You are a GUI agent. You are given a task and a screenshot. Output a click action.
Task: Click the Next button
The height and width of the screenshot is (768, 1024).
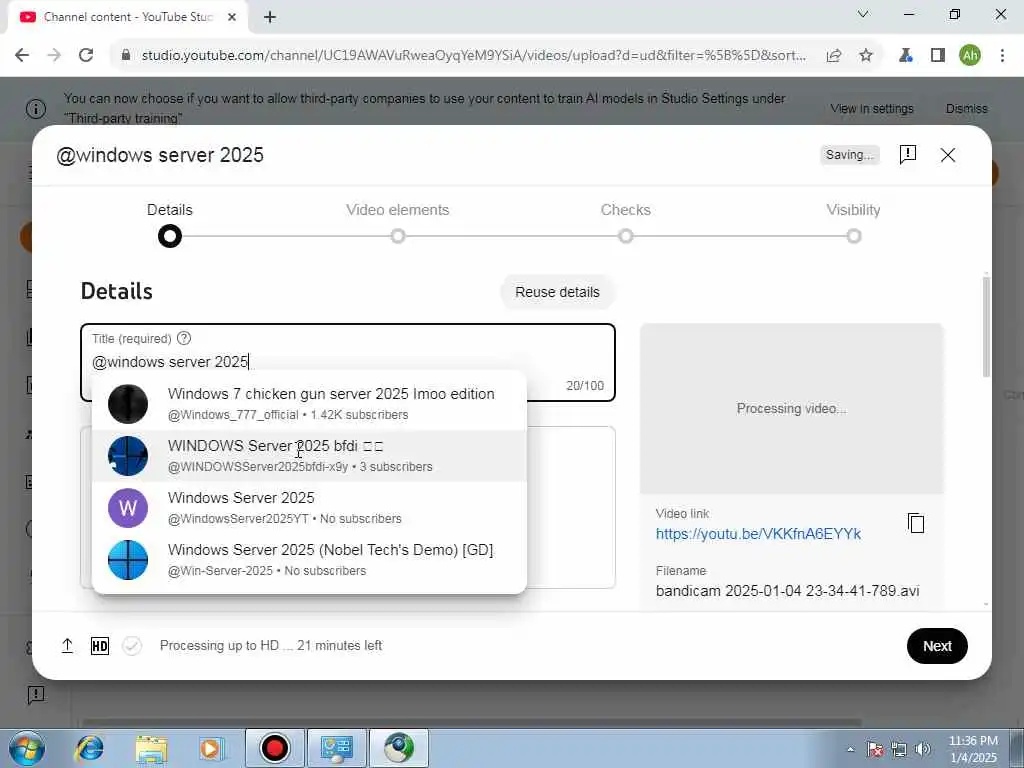coord(937,646)
